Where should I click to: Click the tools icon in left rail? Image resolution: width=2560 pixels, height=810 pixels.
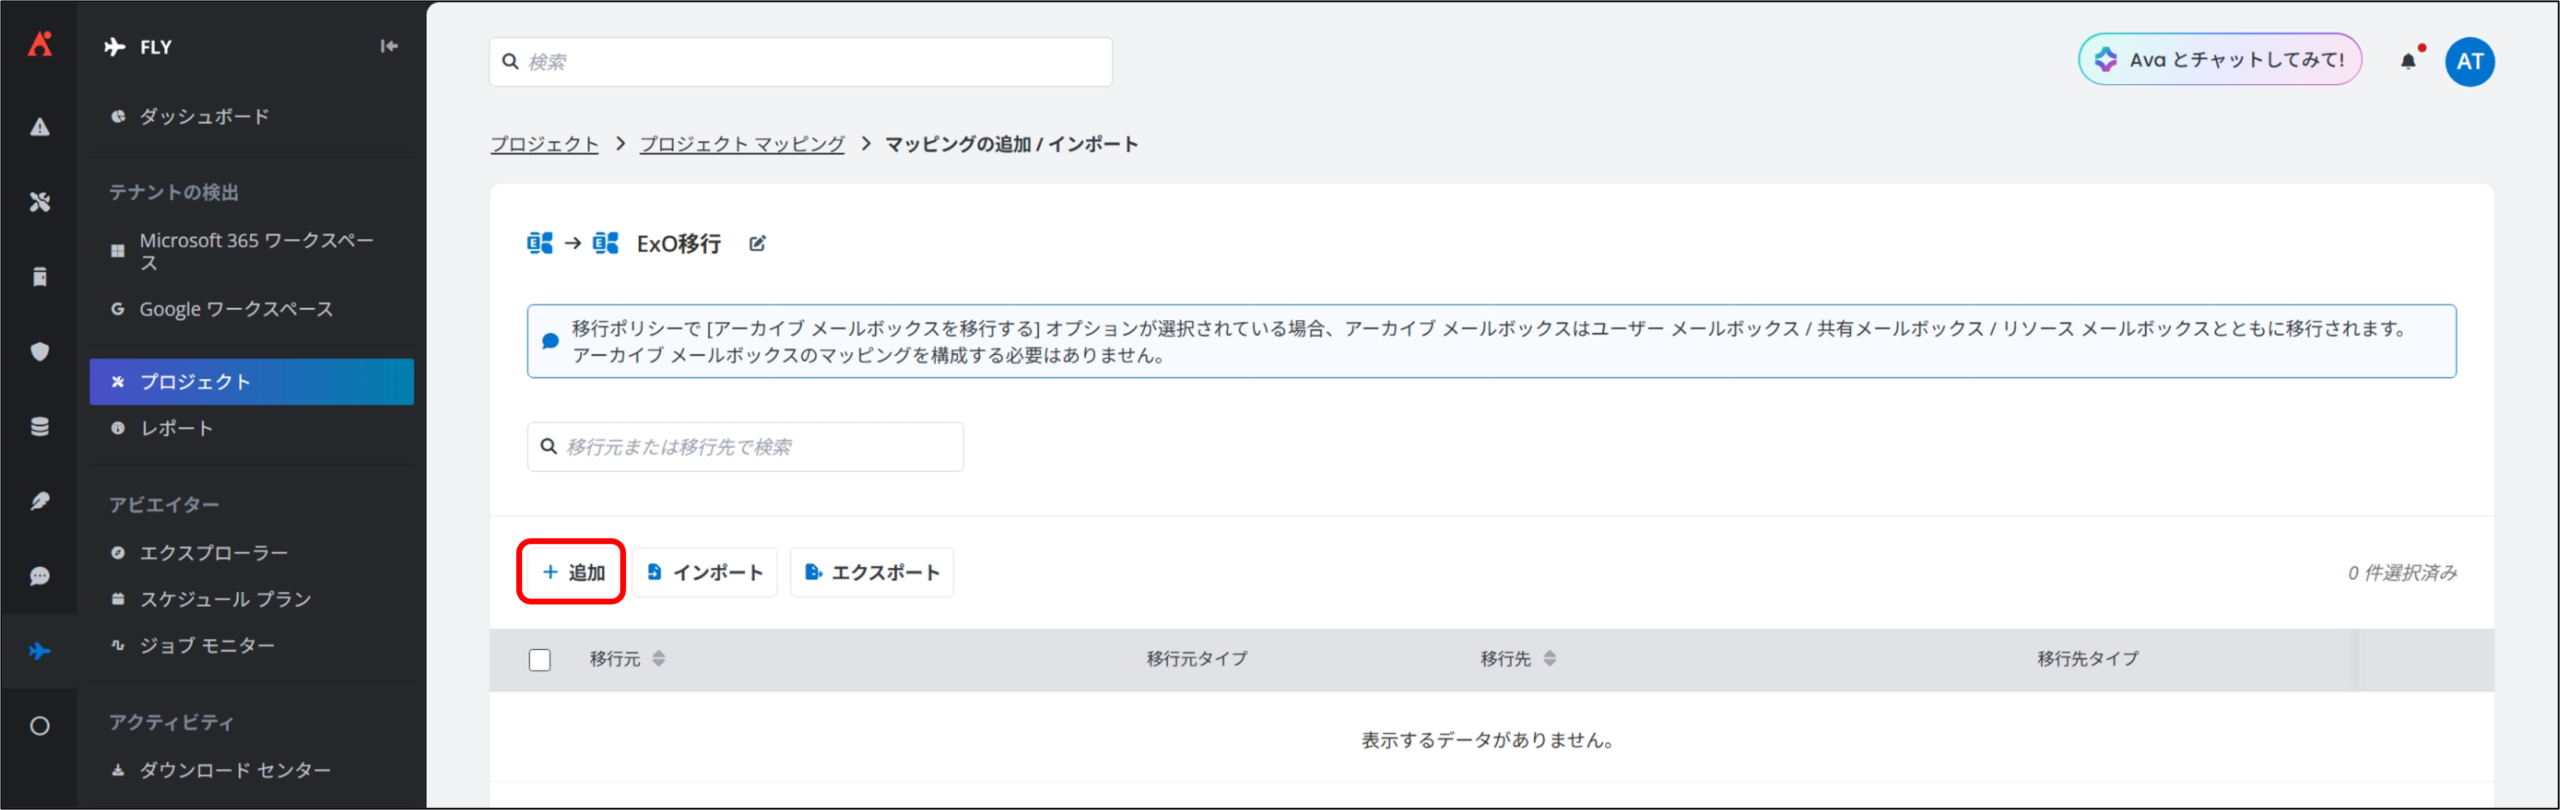pyautogui.click(x=40, y=202)
